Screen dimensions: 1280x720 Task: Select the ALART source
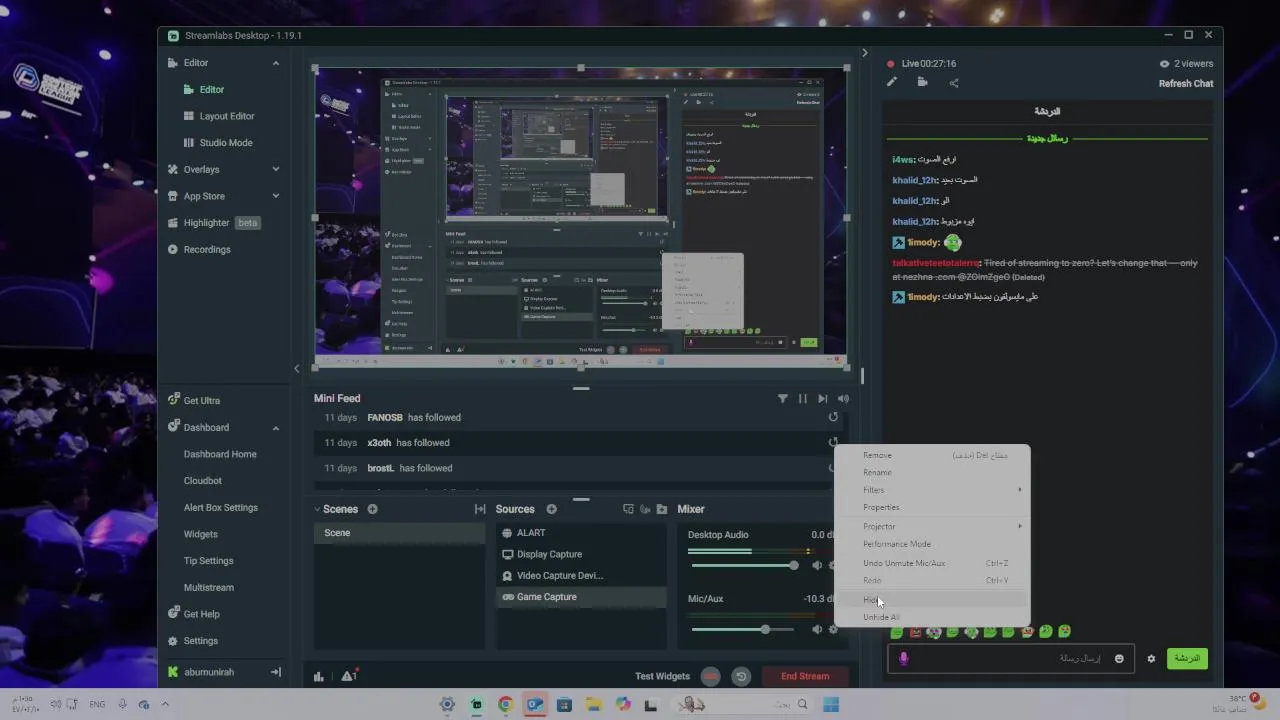581,533
